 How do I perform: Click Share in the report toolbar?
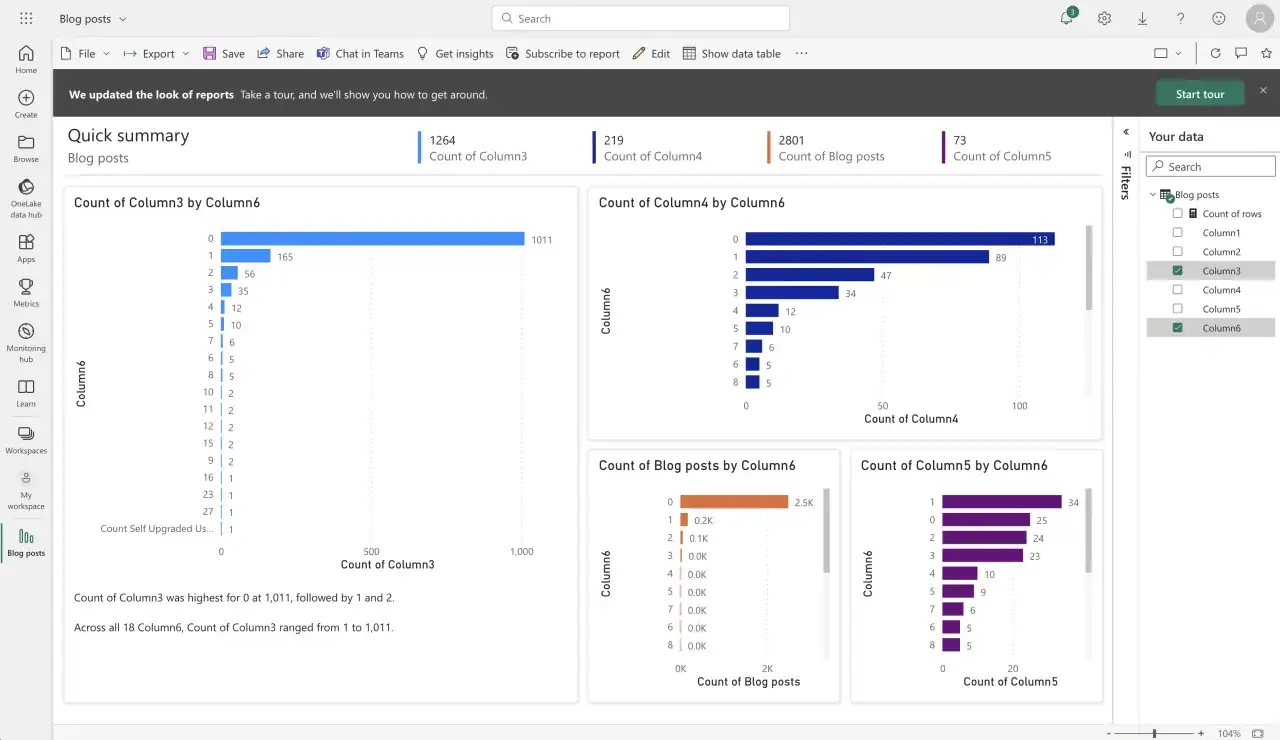[x=280, y=53]
